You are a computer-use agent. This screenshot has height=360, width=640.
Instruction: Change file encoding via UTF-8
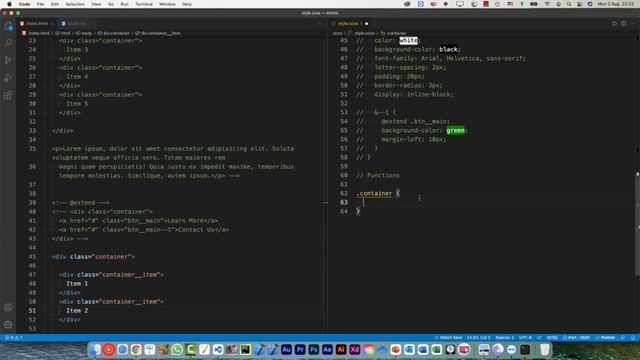tap(525, 338)
